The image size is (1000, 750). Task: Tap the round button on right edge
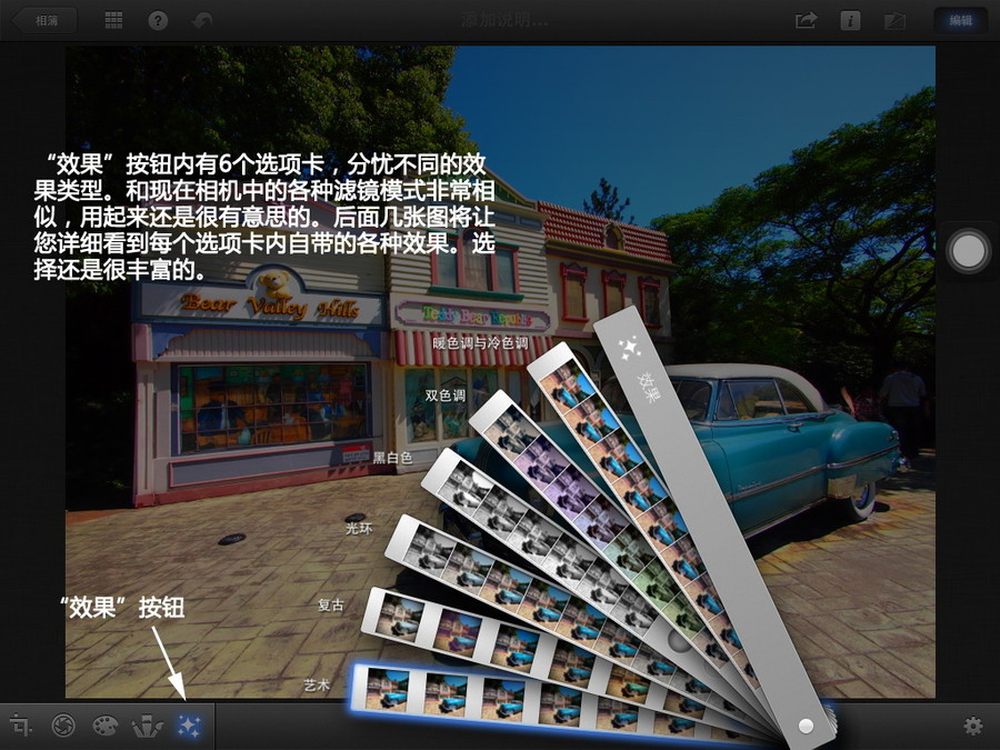967,252
